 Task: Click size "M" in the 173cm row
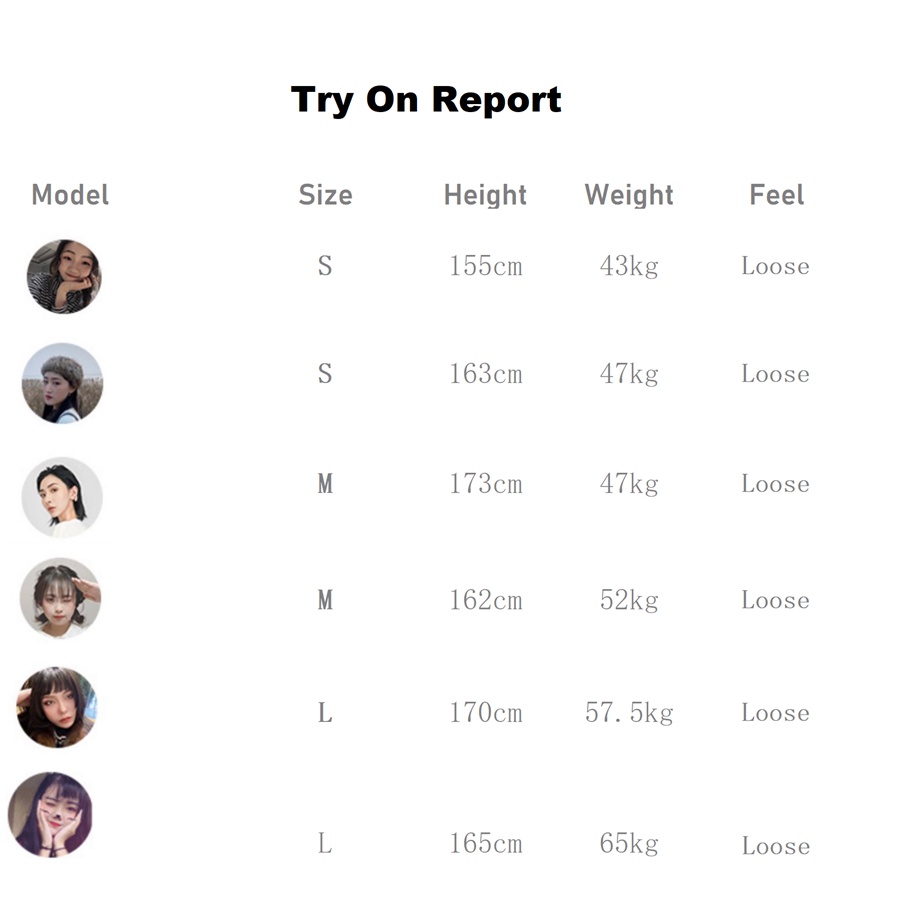click(325, 484)
